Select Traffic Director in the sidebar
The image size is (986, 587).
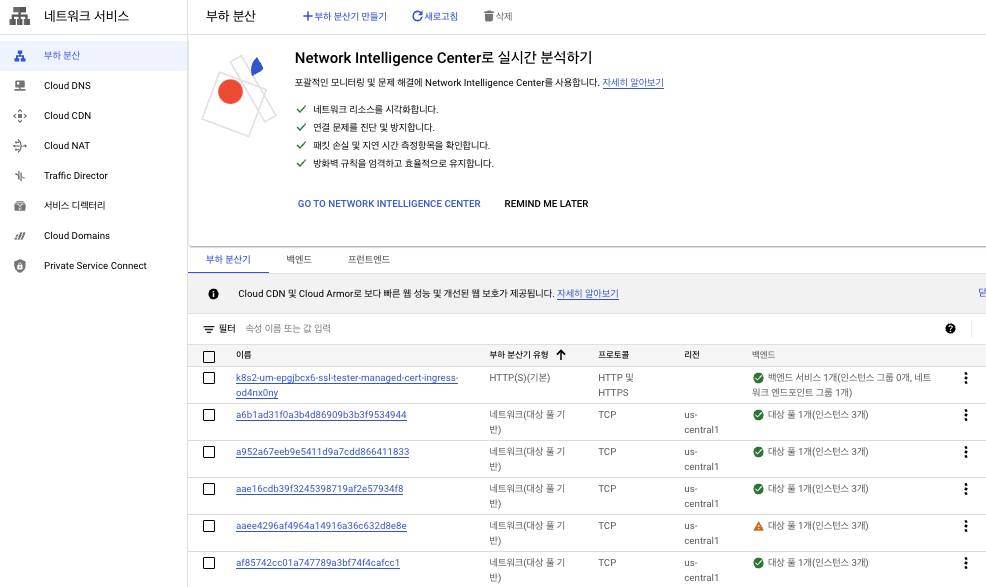[75, 176]
